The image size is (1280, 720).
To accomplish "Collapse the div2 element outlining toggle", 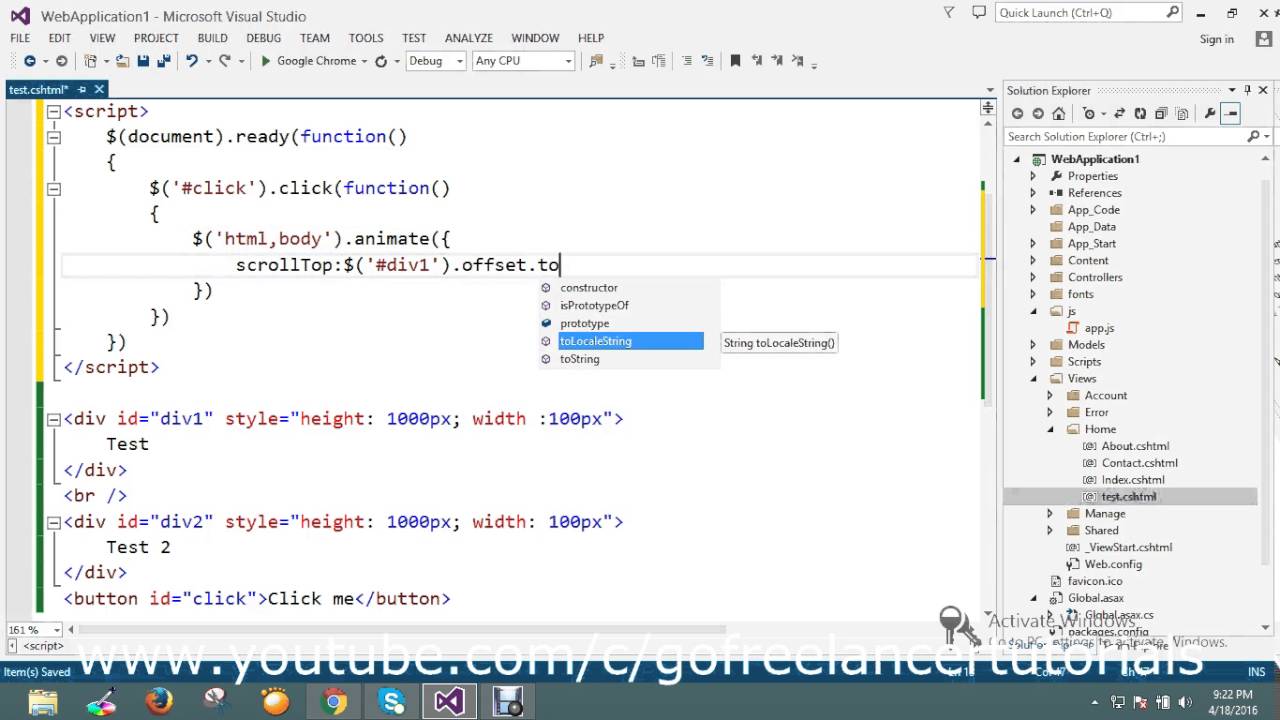I will click(54, 522).
